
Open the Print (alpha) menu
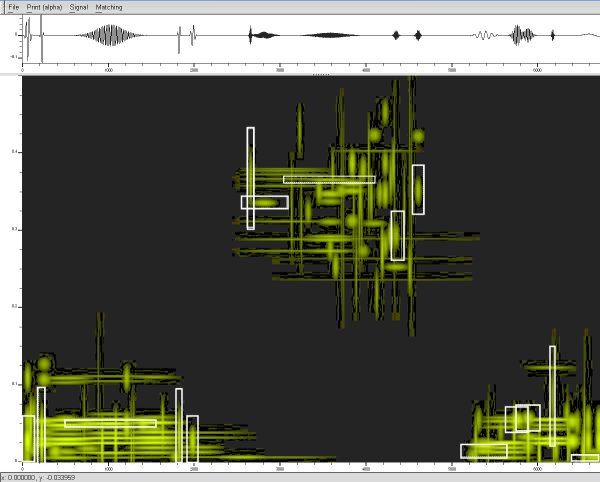tap(44, 7)
